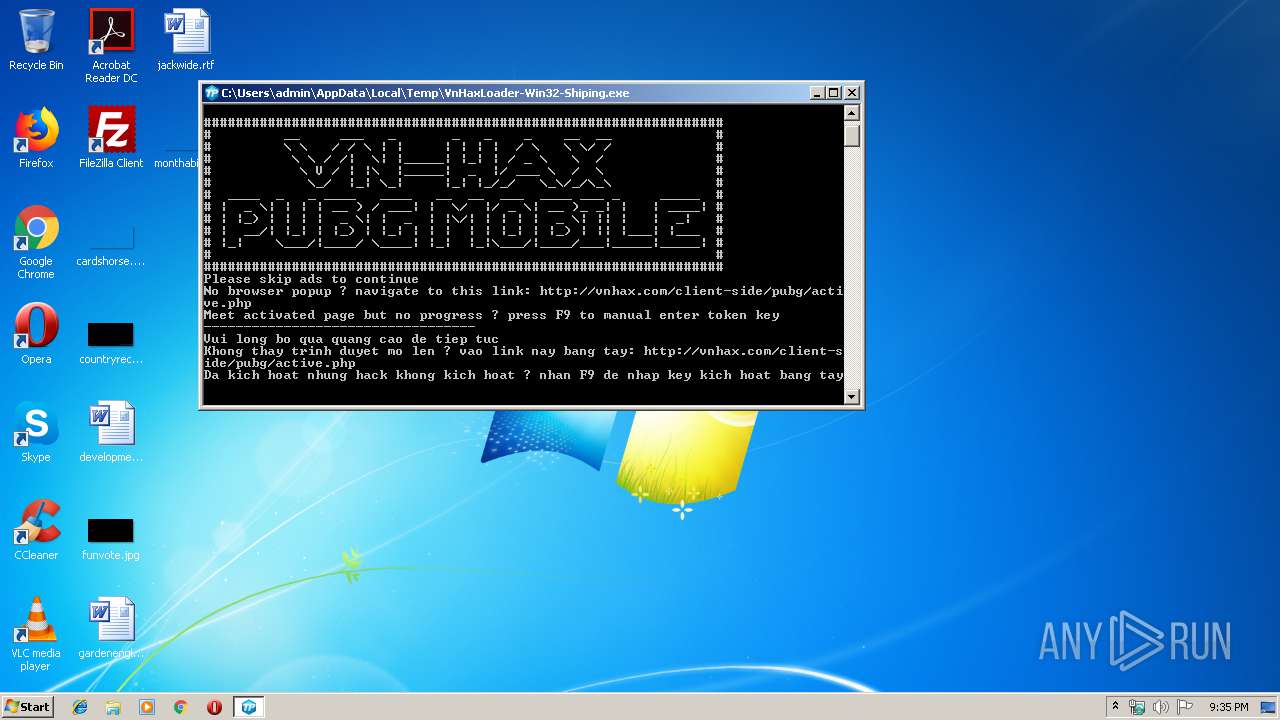Click the 'No browser popup' link line

click(x=523, y=297)
